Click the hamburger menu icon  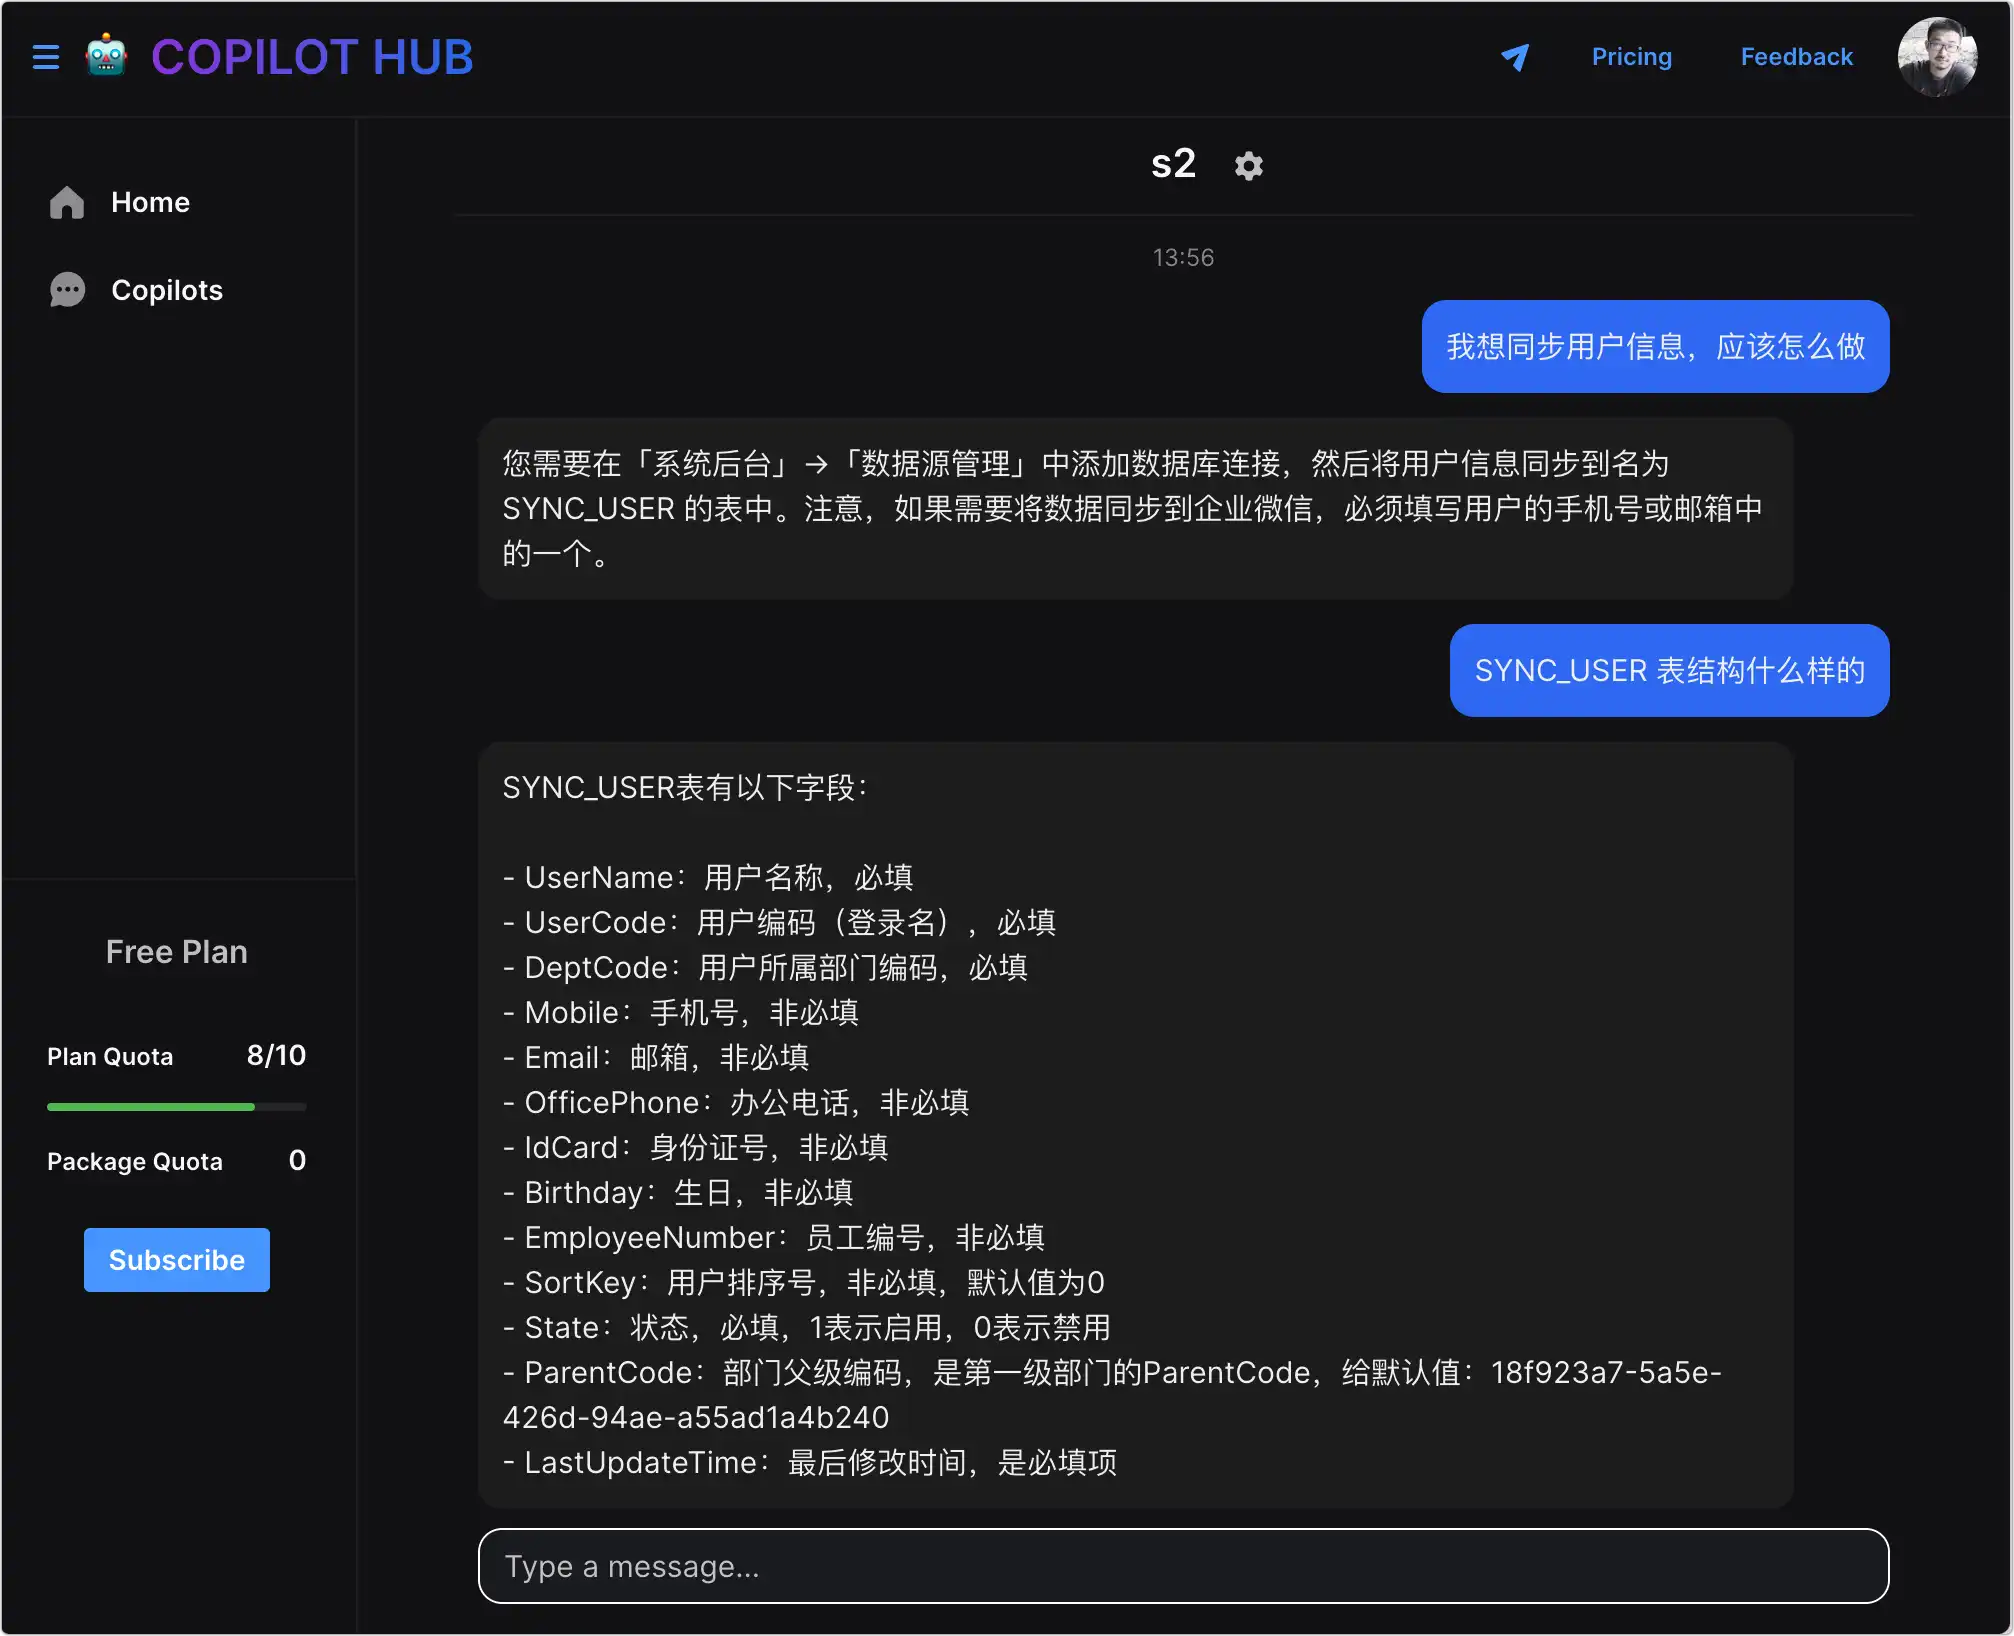tap(46, 57)
